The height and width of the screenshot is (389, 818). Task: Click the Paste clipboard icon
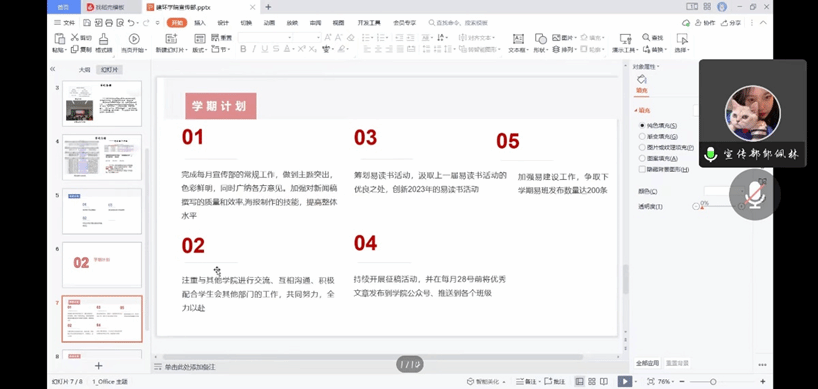[x=59, y=39]
